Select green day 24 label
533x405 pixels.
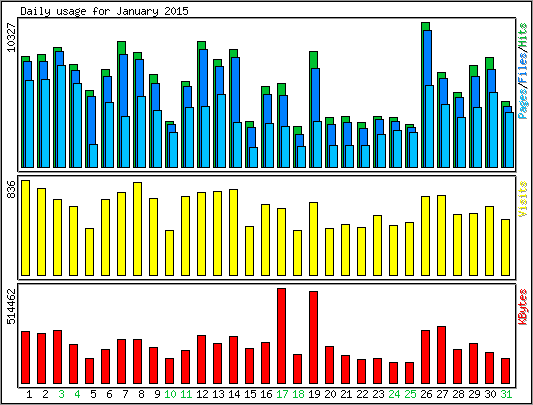[394, 394]
